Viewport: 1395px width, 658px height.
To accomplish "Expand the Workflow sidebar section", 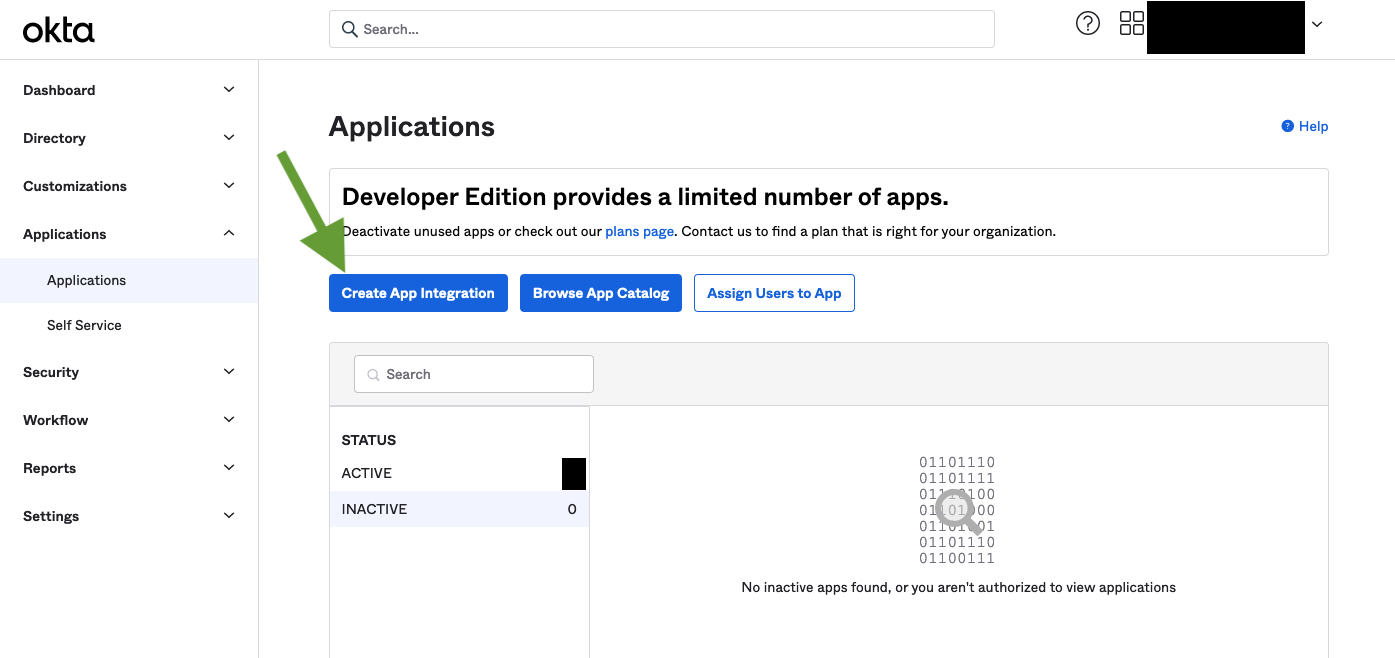I will pyautogui.click(x=229, y=420).
